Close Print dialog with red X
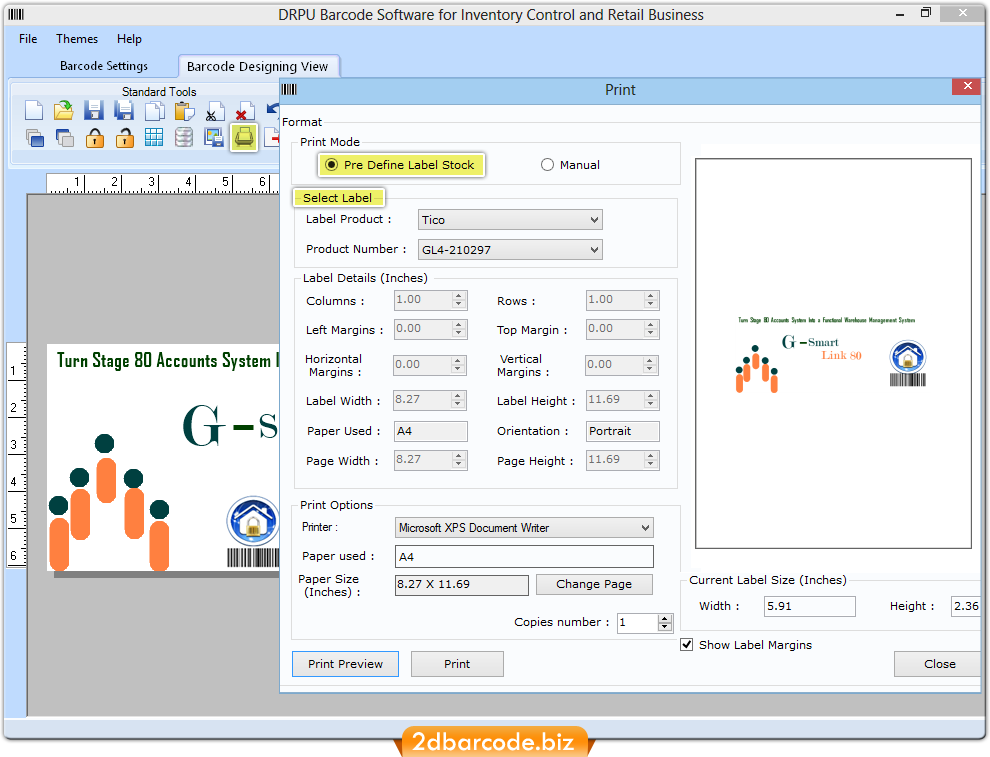This screenshot has height=757, width=990. (x=967, y=86)
